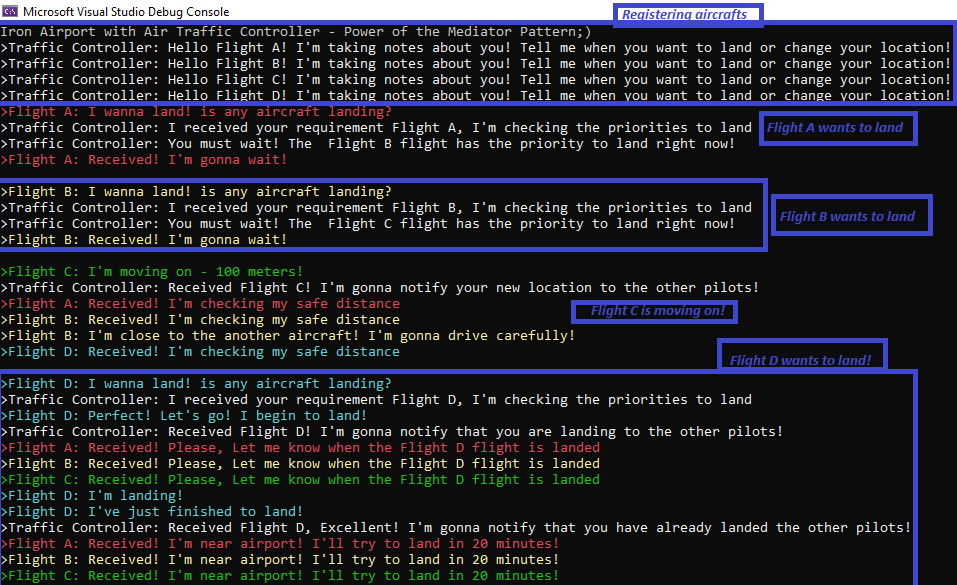Screen dimensions: 957x585
Task: Click line 'Flight B: I'm close to the another aircraft!'
Action: coord(288,335)
